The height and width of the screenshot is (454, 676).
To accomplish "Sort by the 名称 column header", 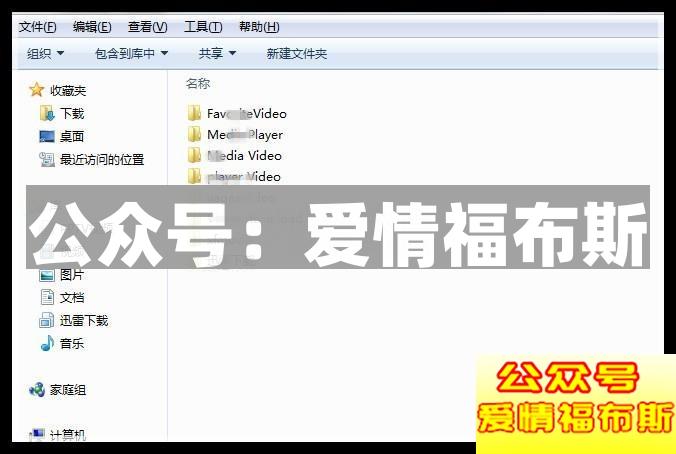I will tap(198, 83).
